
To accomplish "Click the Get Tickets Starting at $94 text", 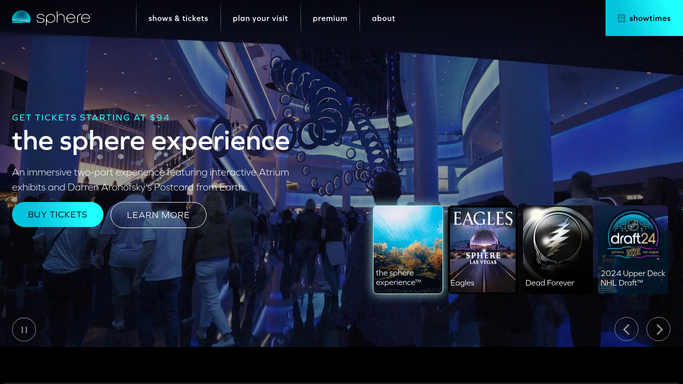I will pos(91,118).
